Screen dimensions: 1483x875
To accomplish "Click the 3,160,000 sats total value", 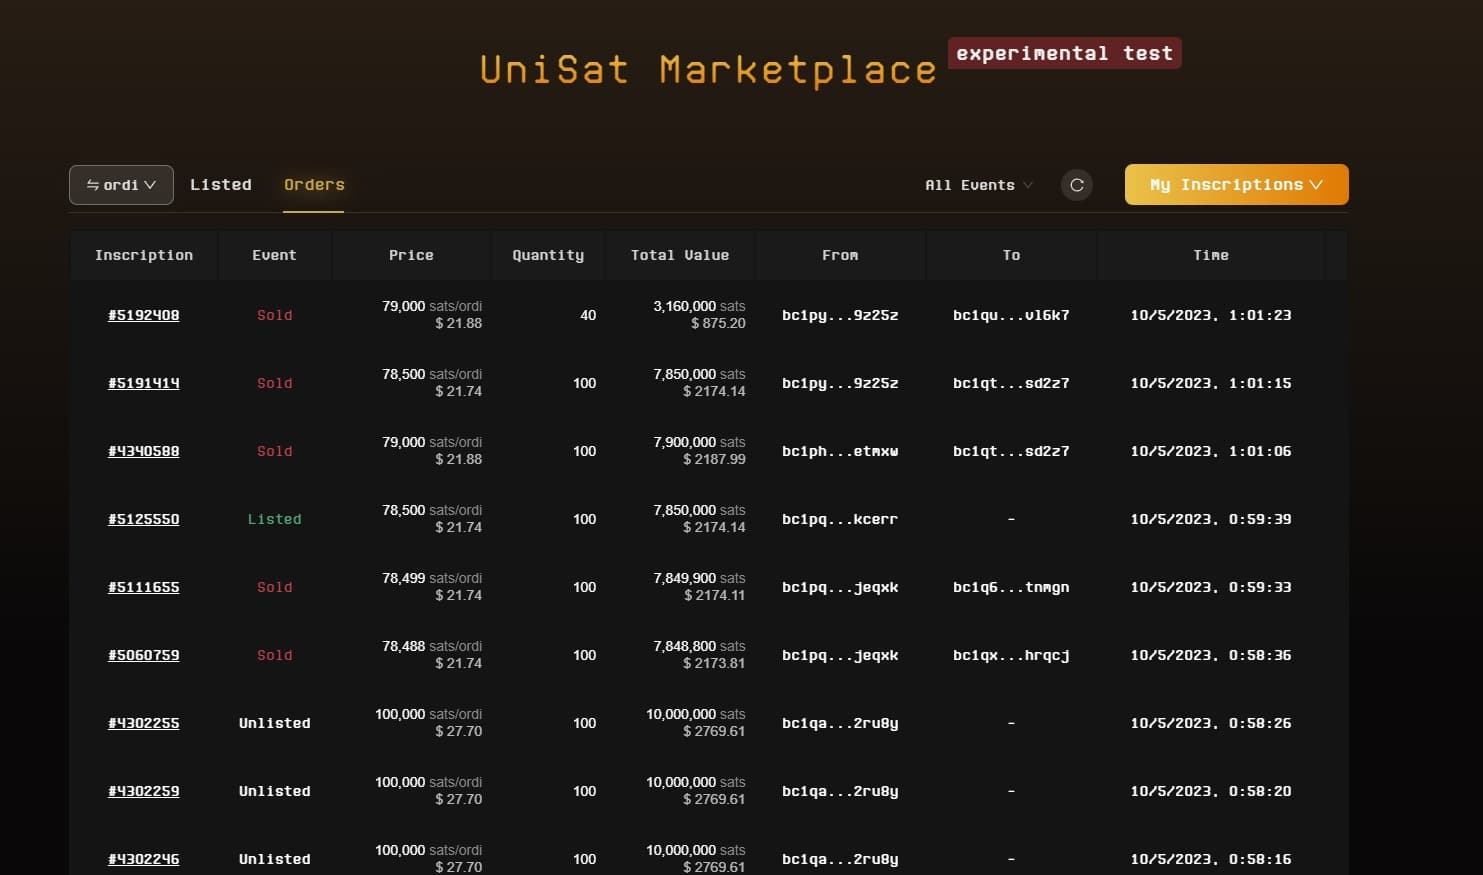I will [699, 306].
